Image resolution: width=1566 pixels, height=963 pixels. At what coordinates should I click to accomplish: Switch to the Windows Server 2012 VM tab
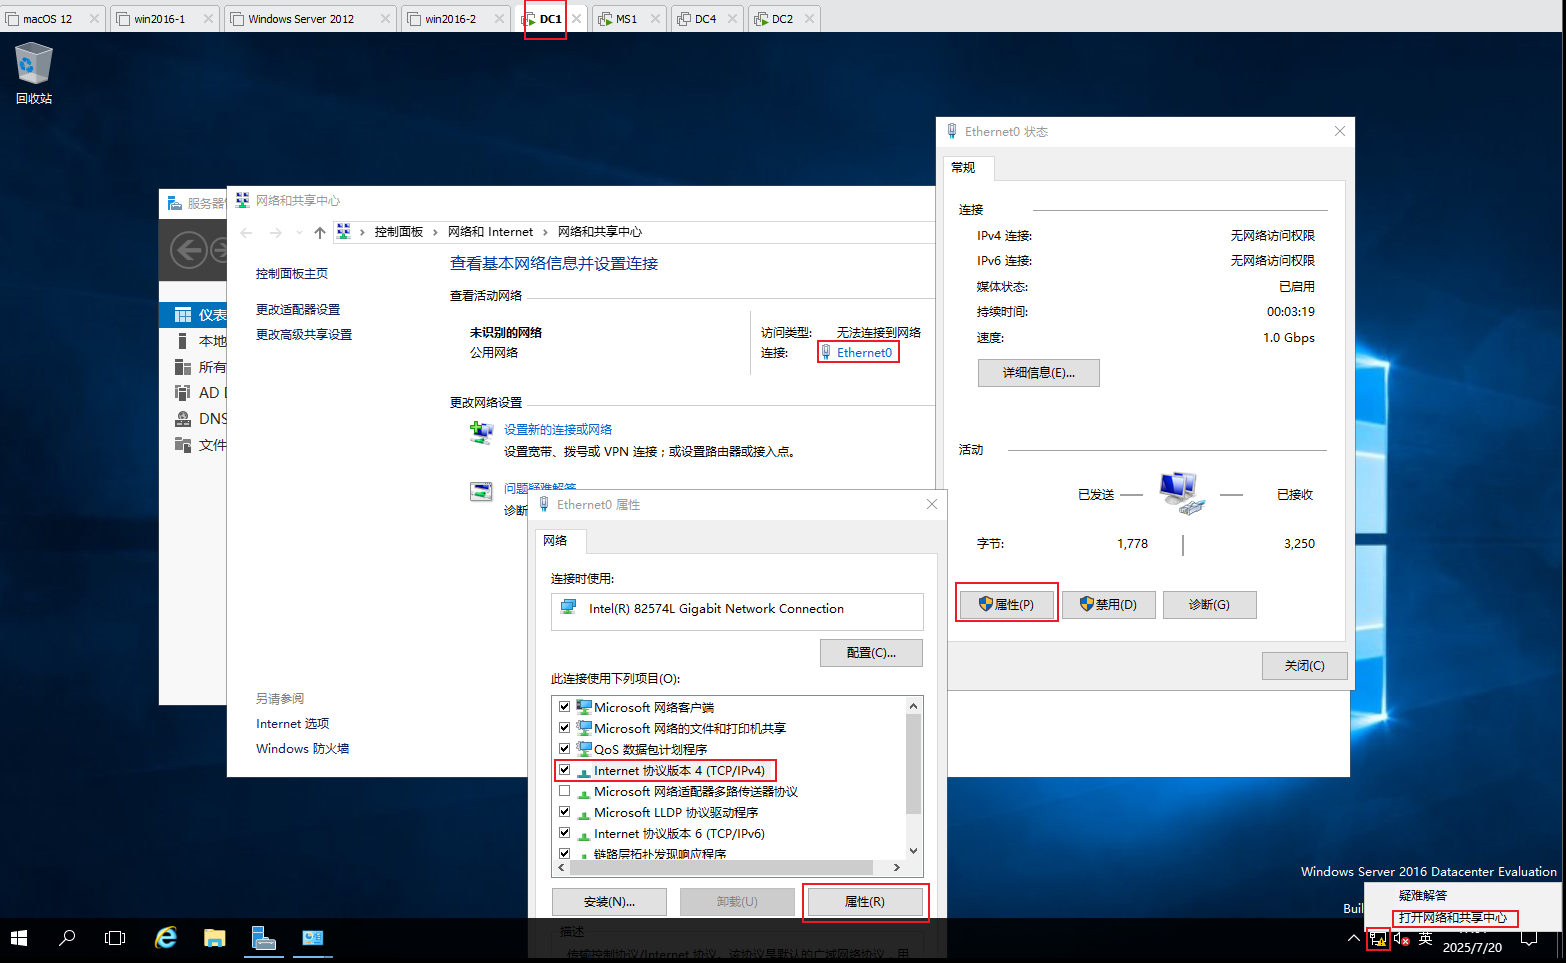click(301, 19)
